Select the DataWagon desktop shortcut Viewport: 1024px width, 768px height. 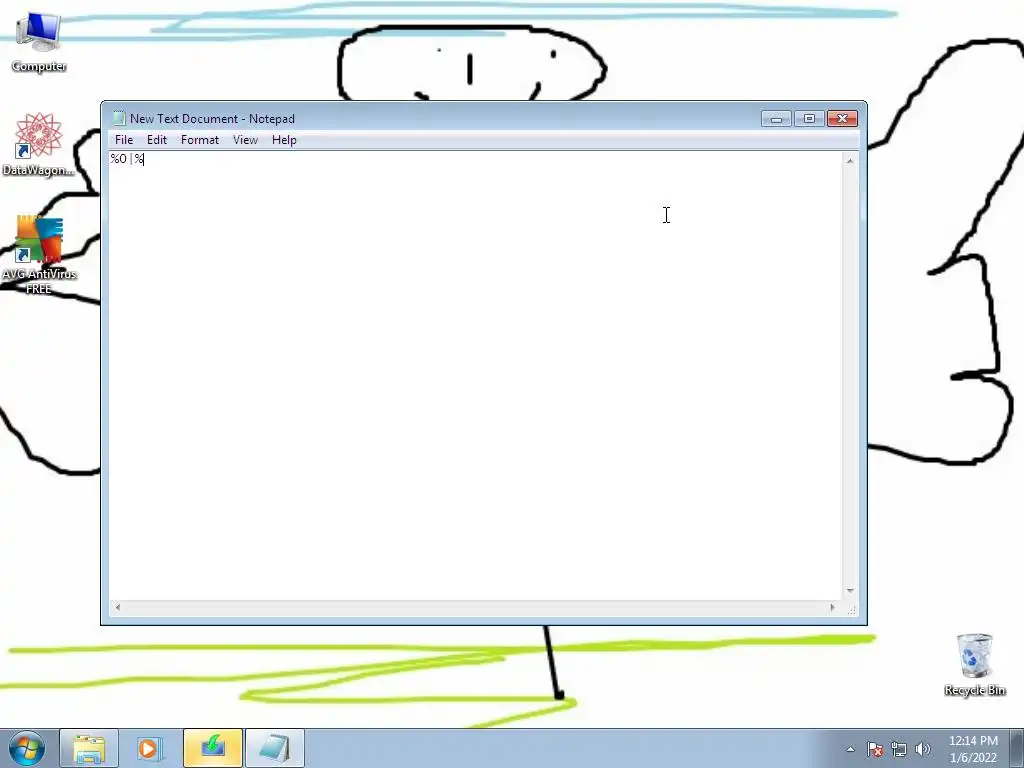click(39, 144)
